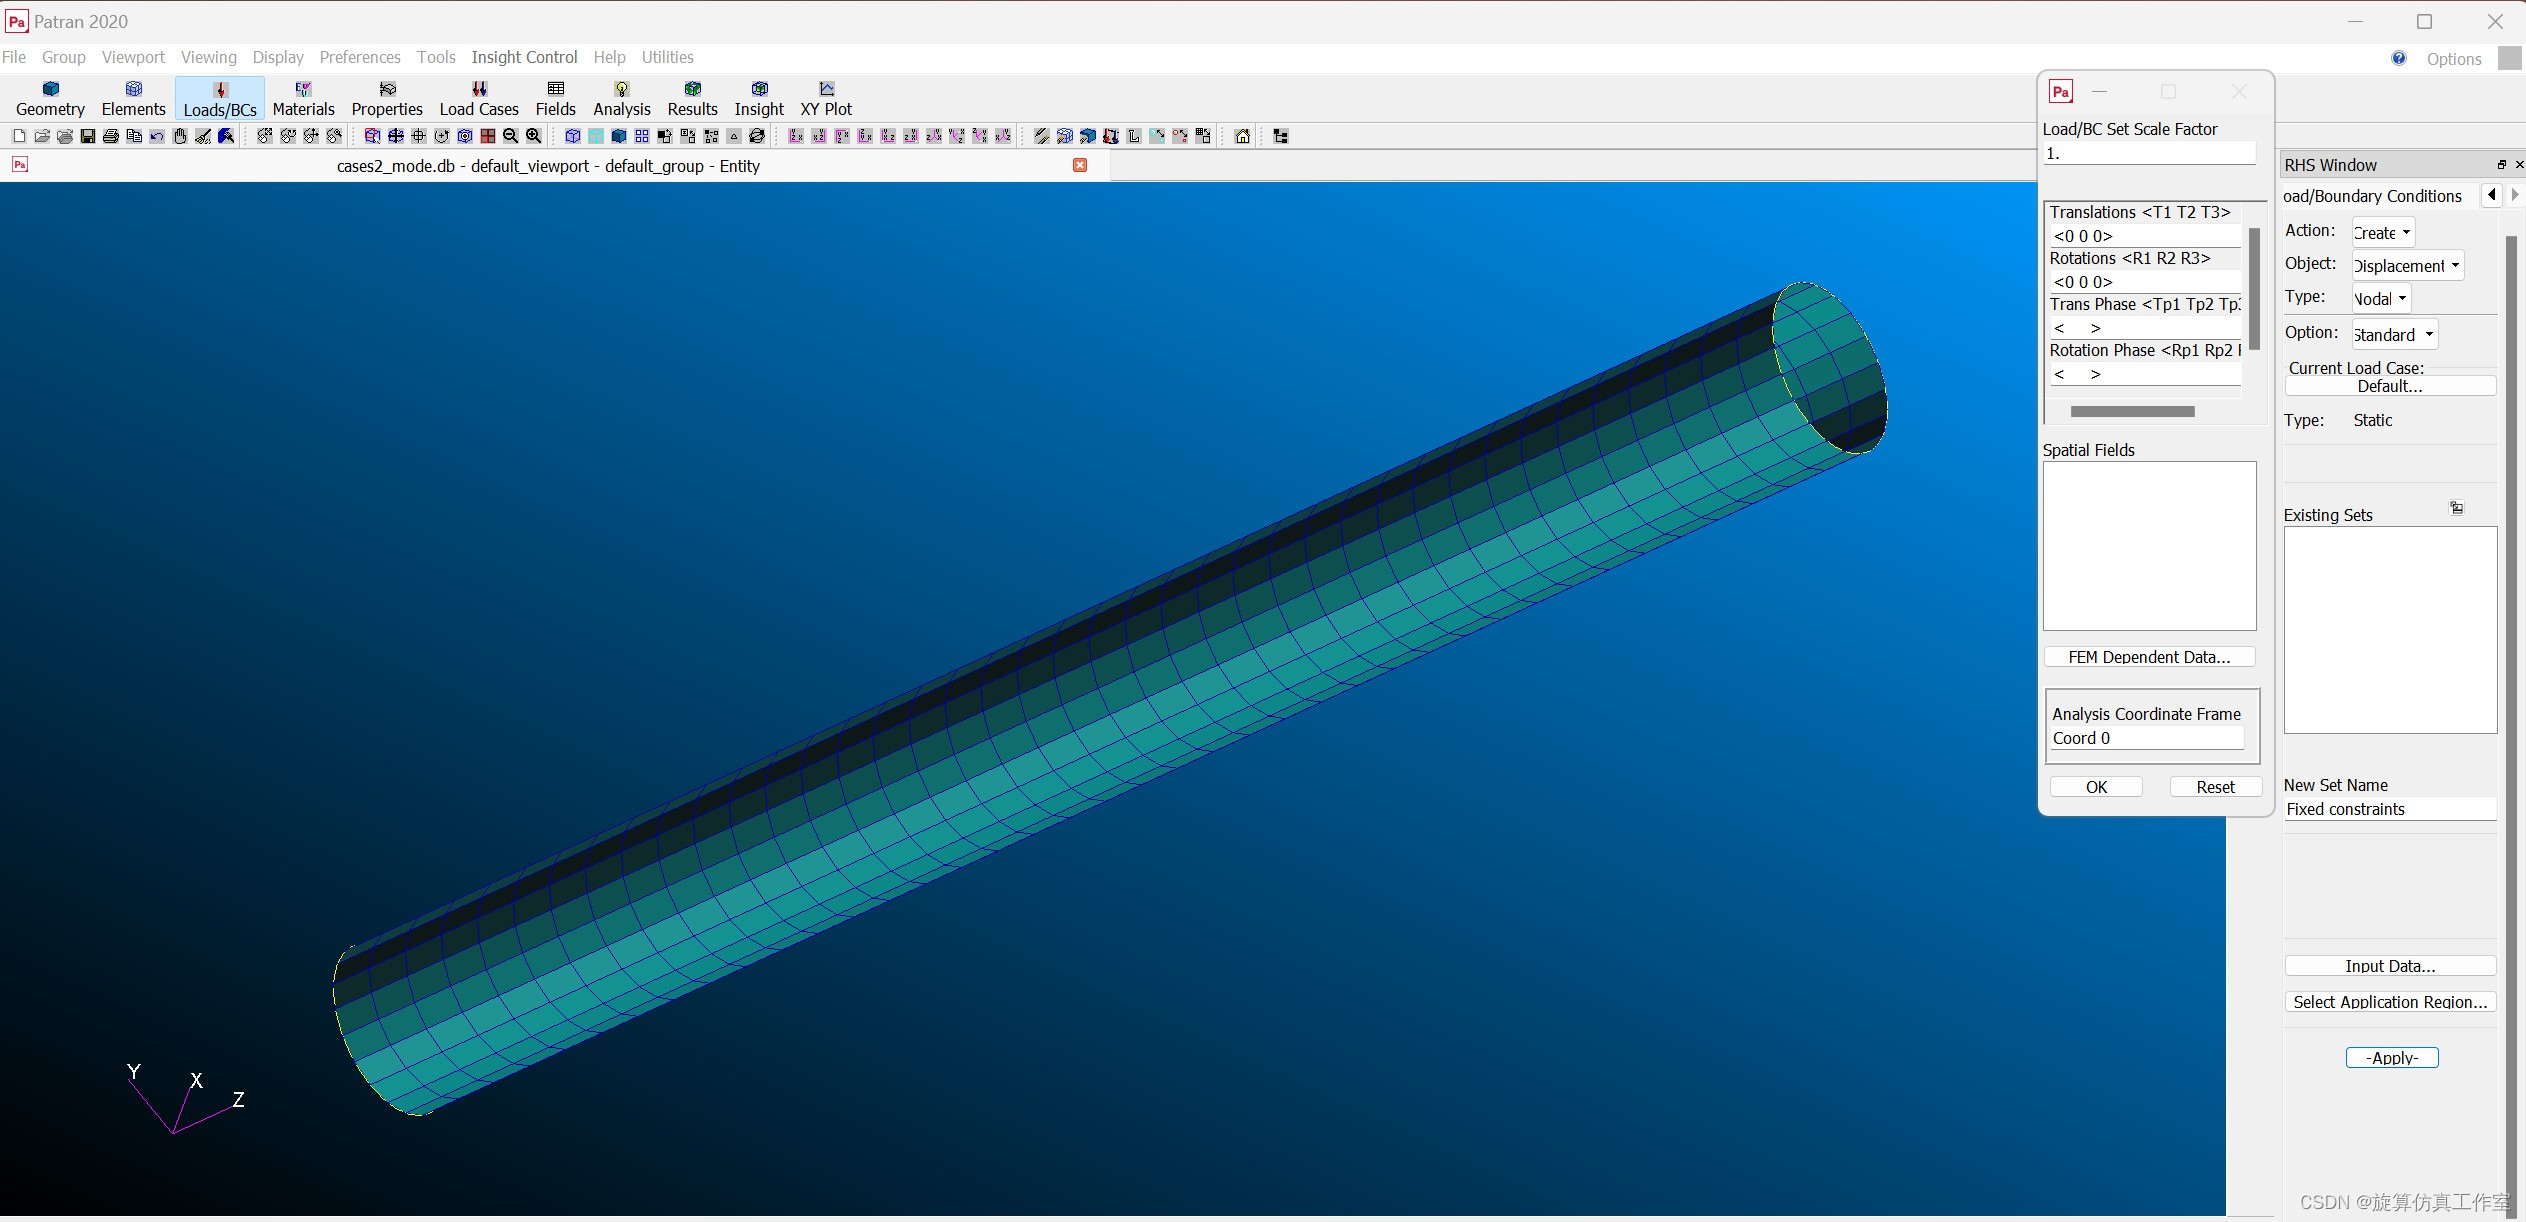Click the save database icon

(x=88, y=136)
